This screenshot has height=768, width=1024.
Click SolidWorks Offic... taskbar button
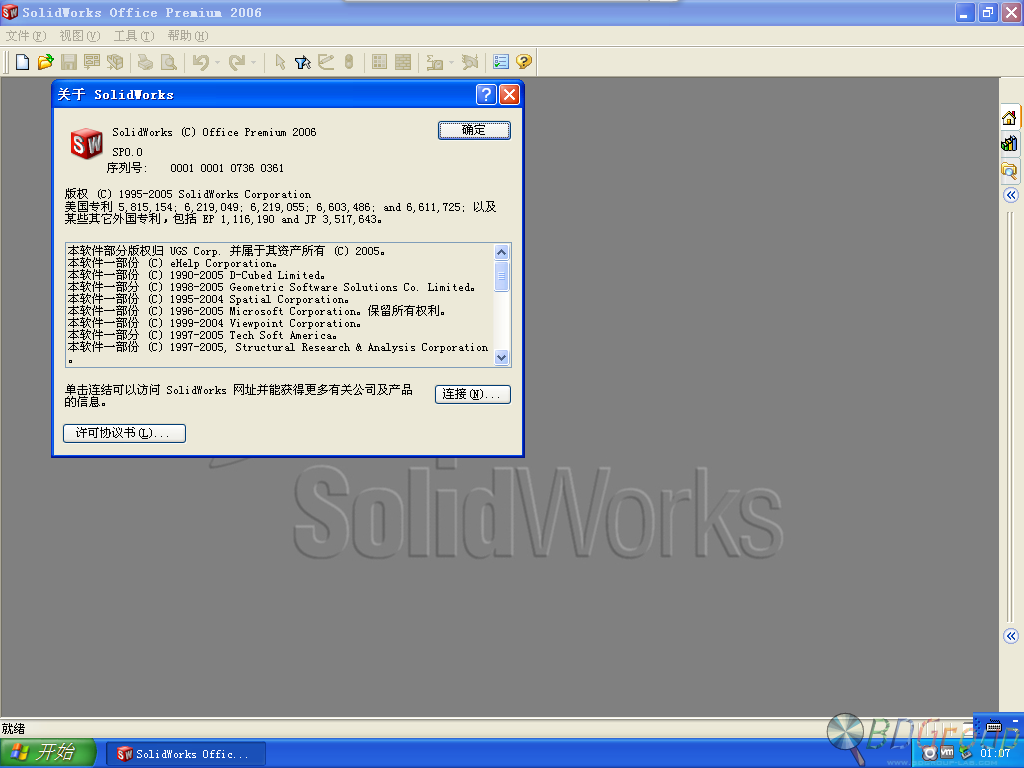pos(185,754)
